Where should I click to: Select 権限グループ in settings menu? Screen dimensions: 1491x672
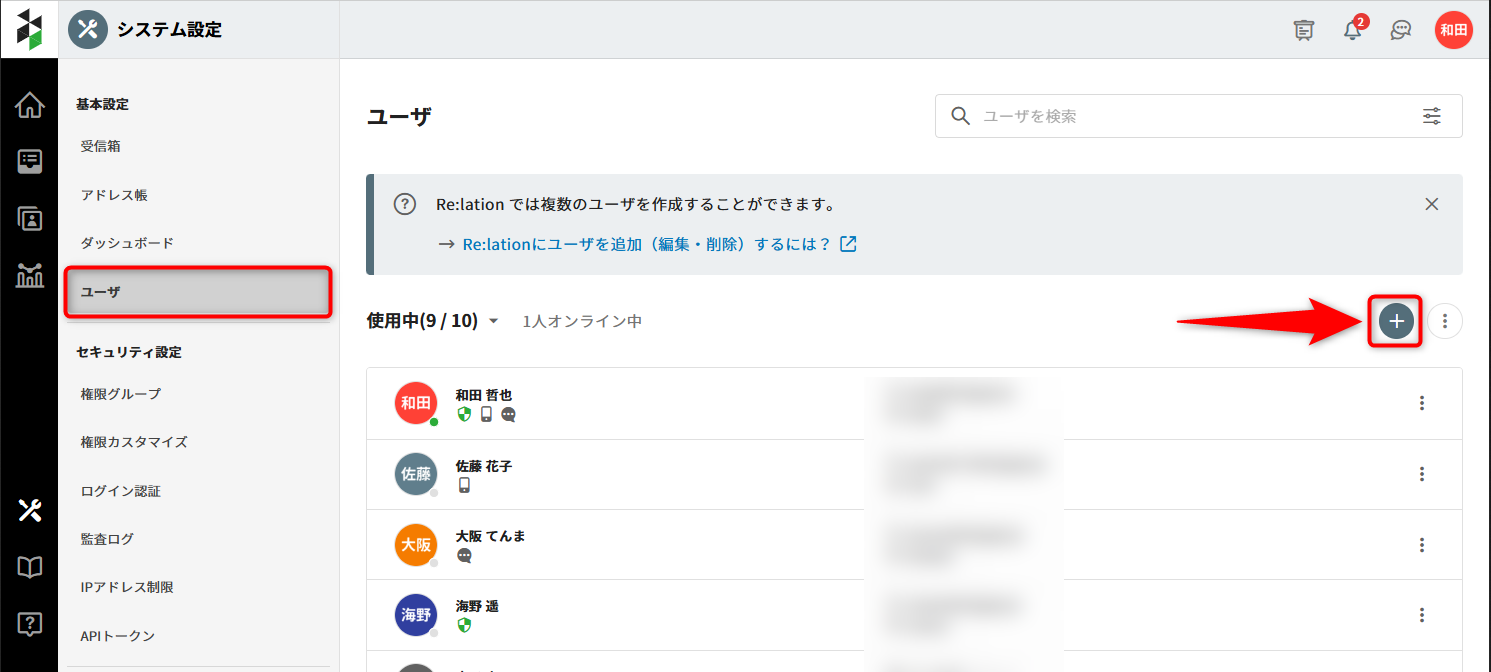click(x=121, y=394)
